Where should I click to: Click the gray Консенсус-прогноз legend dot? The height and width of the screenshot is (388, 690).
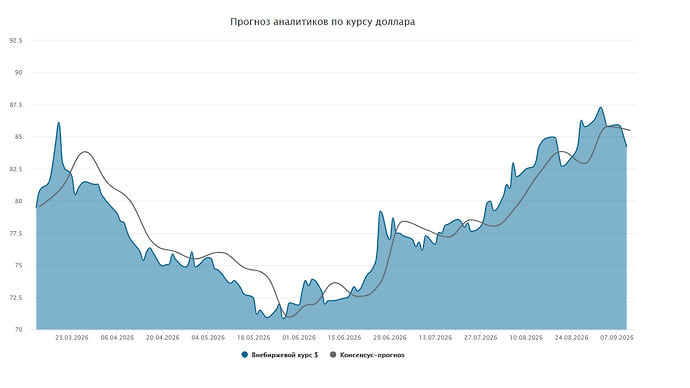click(x=333, y=355)
